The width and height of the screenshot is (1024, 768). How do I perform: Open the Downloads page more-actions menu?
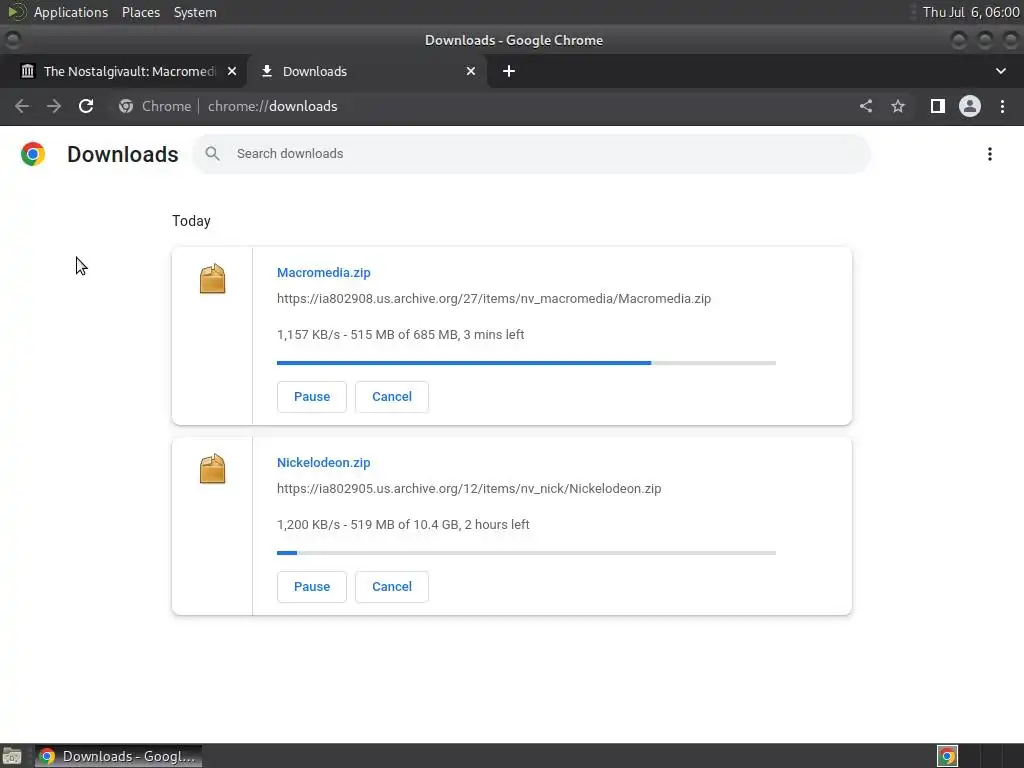click(990, 154)
